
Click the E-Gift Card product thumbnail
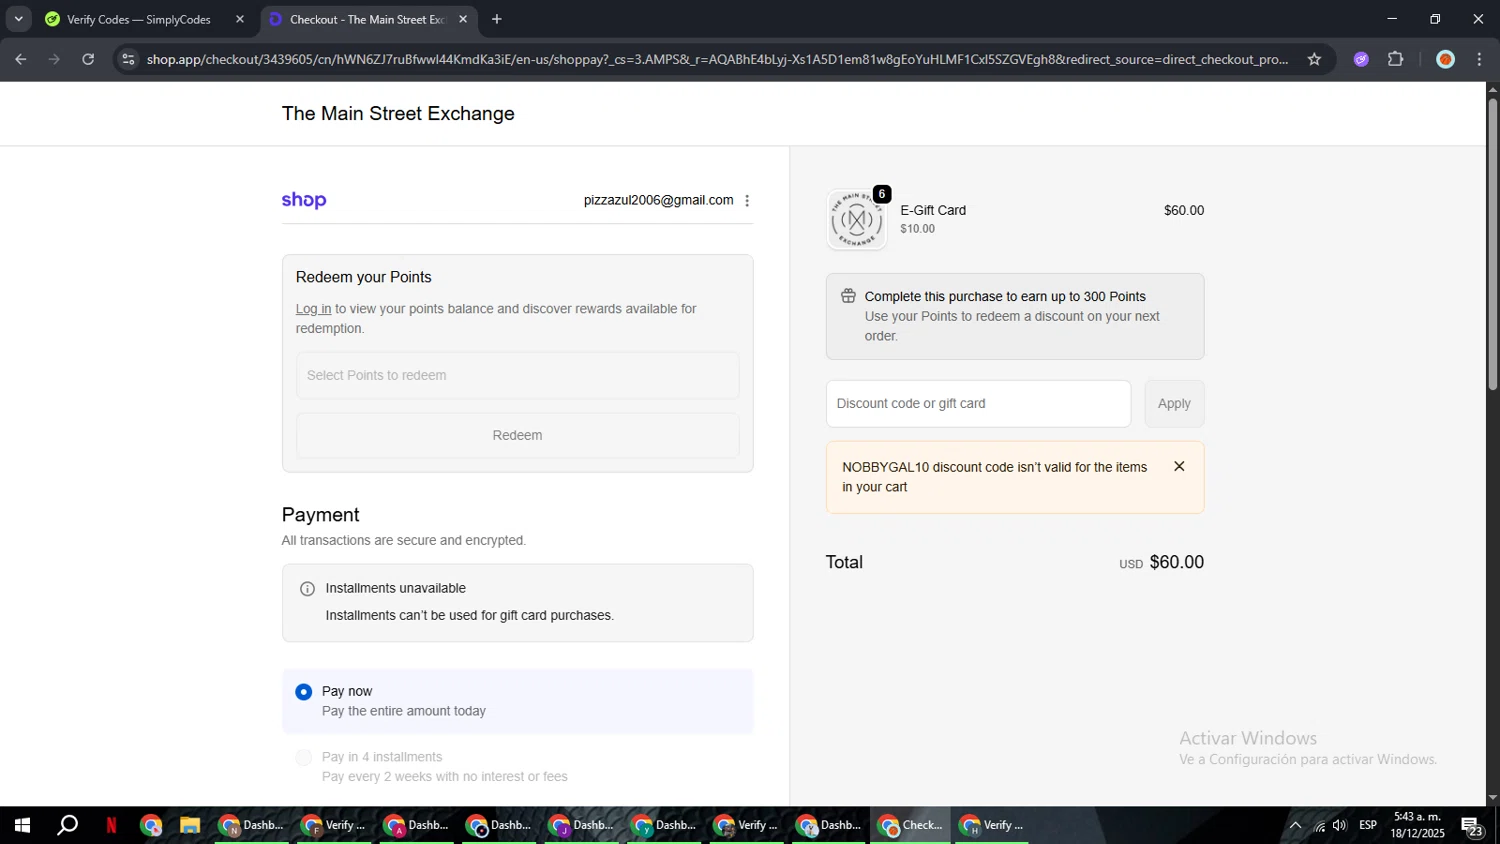[856, 220]
